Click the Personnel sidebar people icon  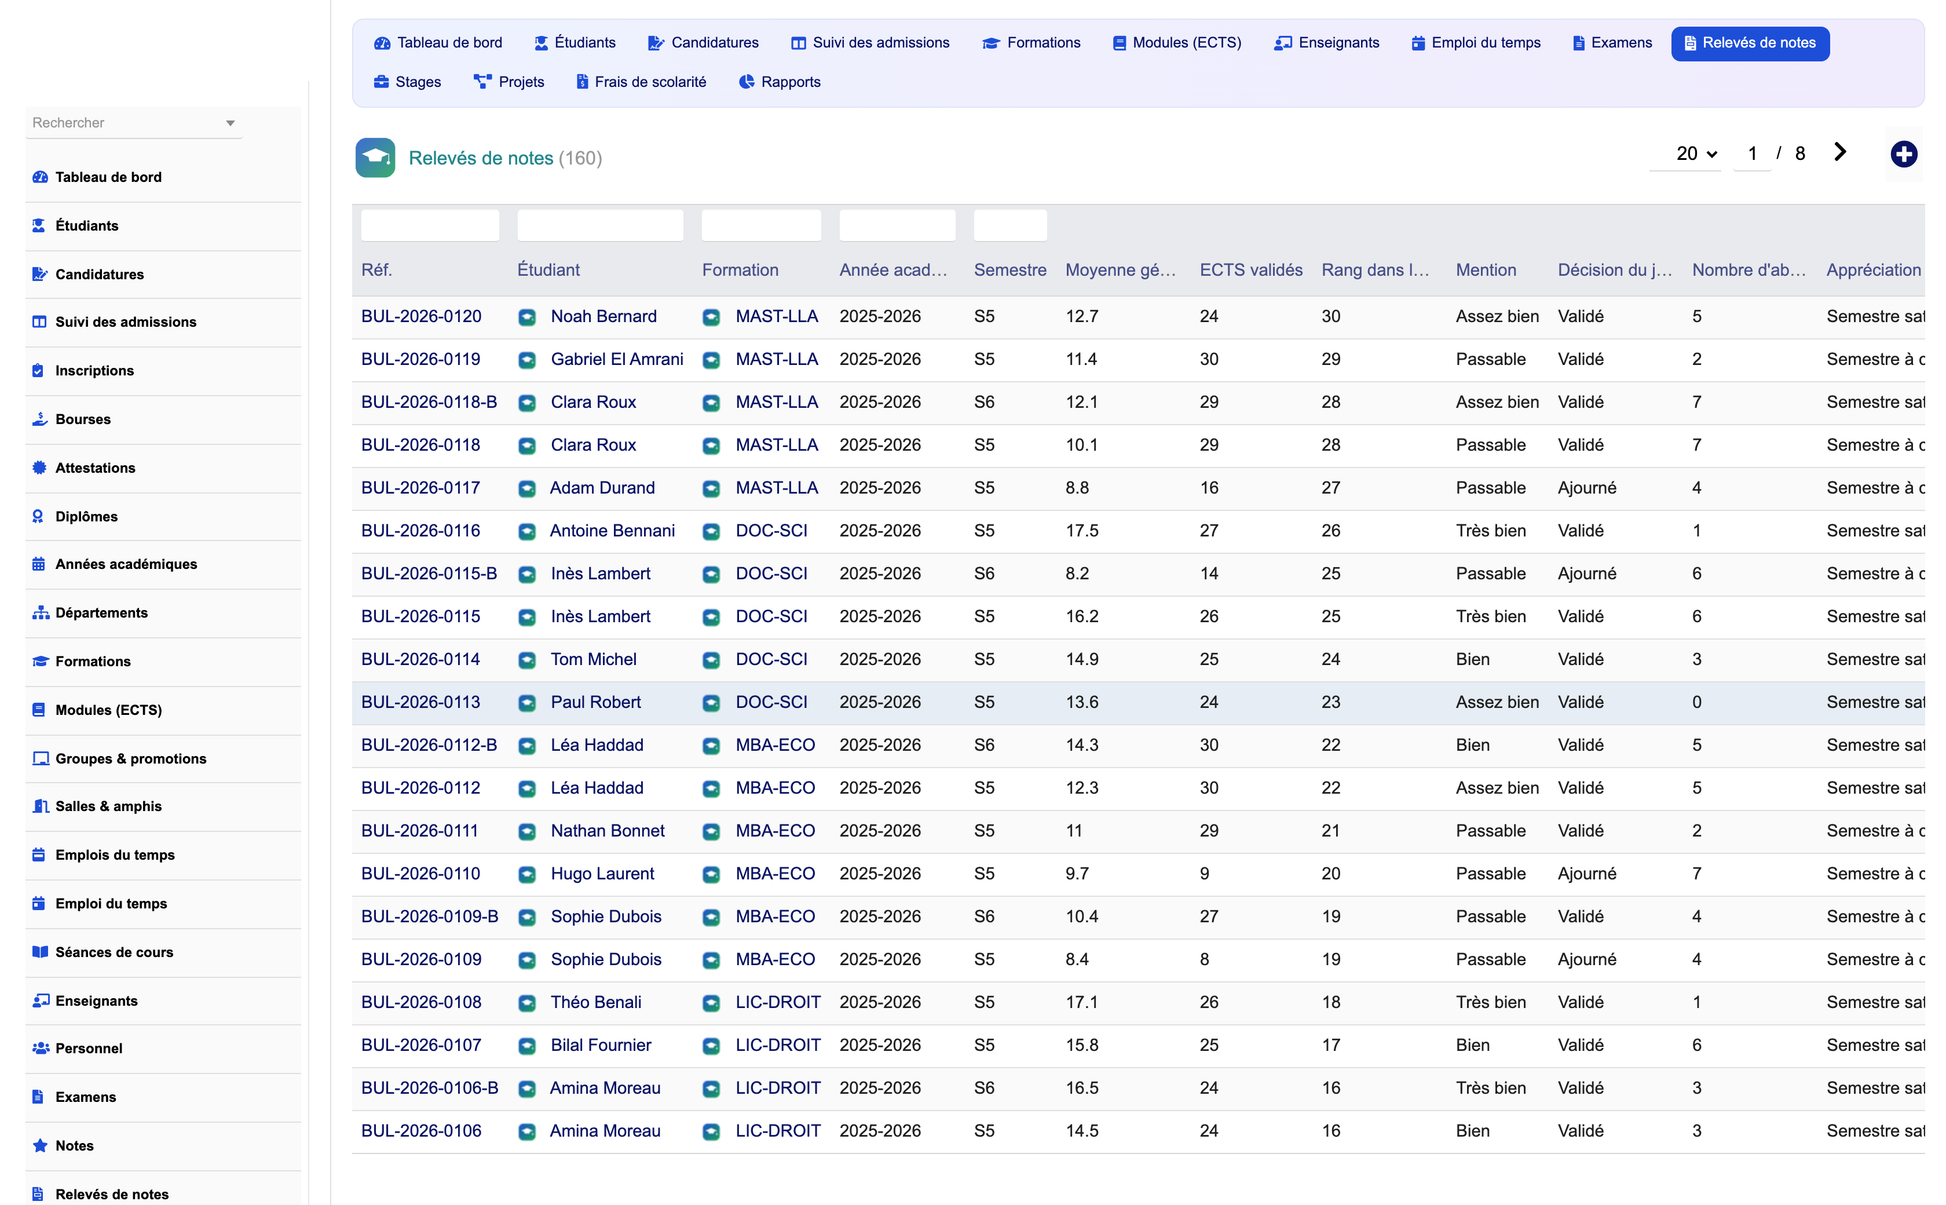point(40,1048)
